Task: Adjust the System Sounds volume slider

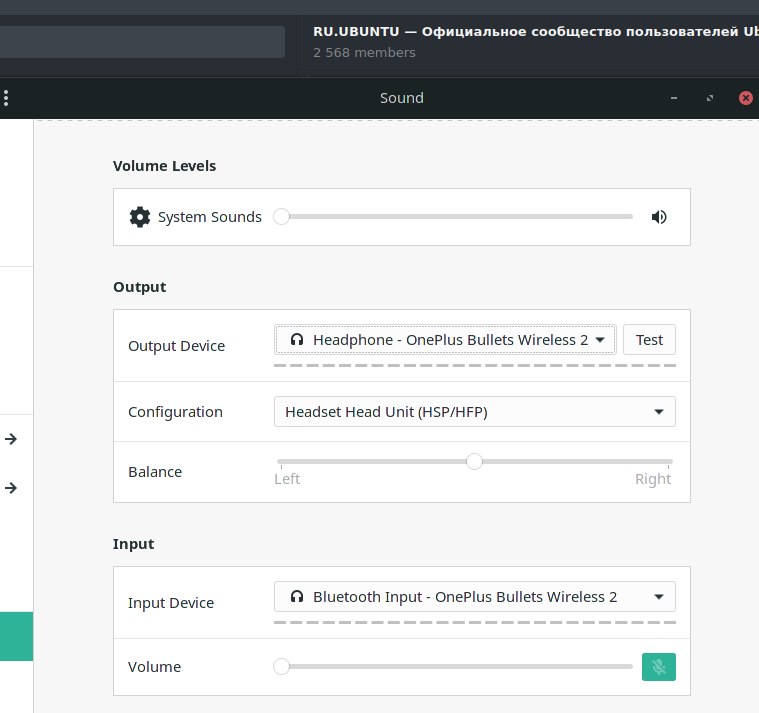Action: coord(453,216)
